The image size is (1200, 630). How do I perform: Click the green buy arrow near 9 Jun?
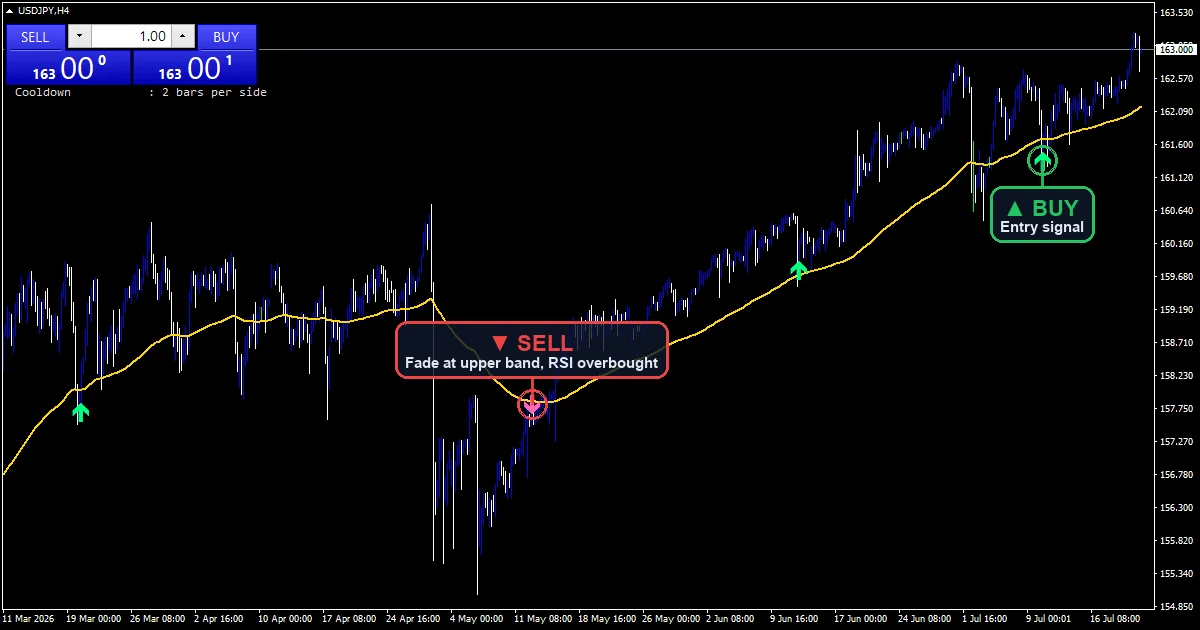pyautogui.click(x=798, y=270)
